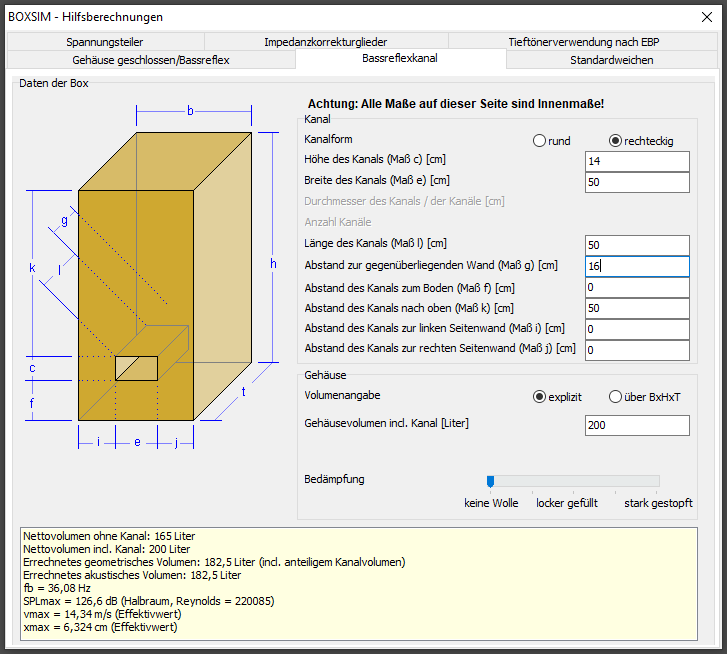The height and width of the screenshot is (654, 727).
Task: Close the BOXSIM Hilfsberechnungen window
Action: [x=702, y=16]
